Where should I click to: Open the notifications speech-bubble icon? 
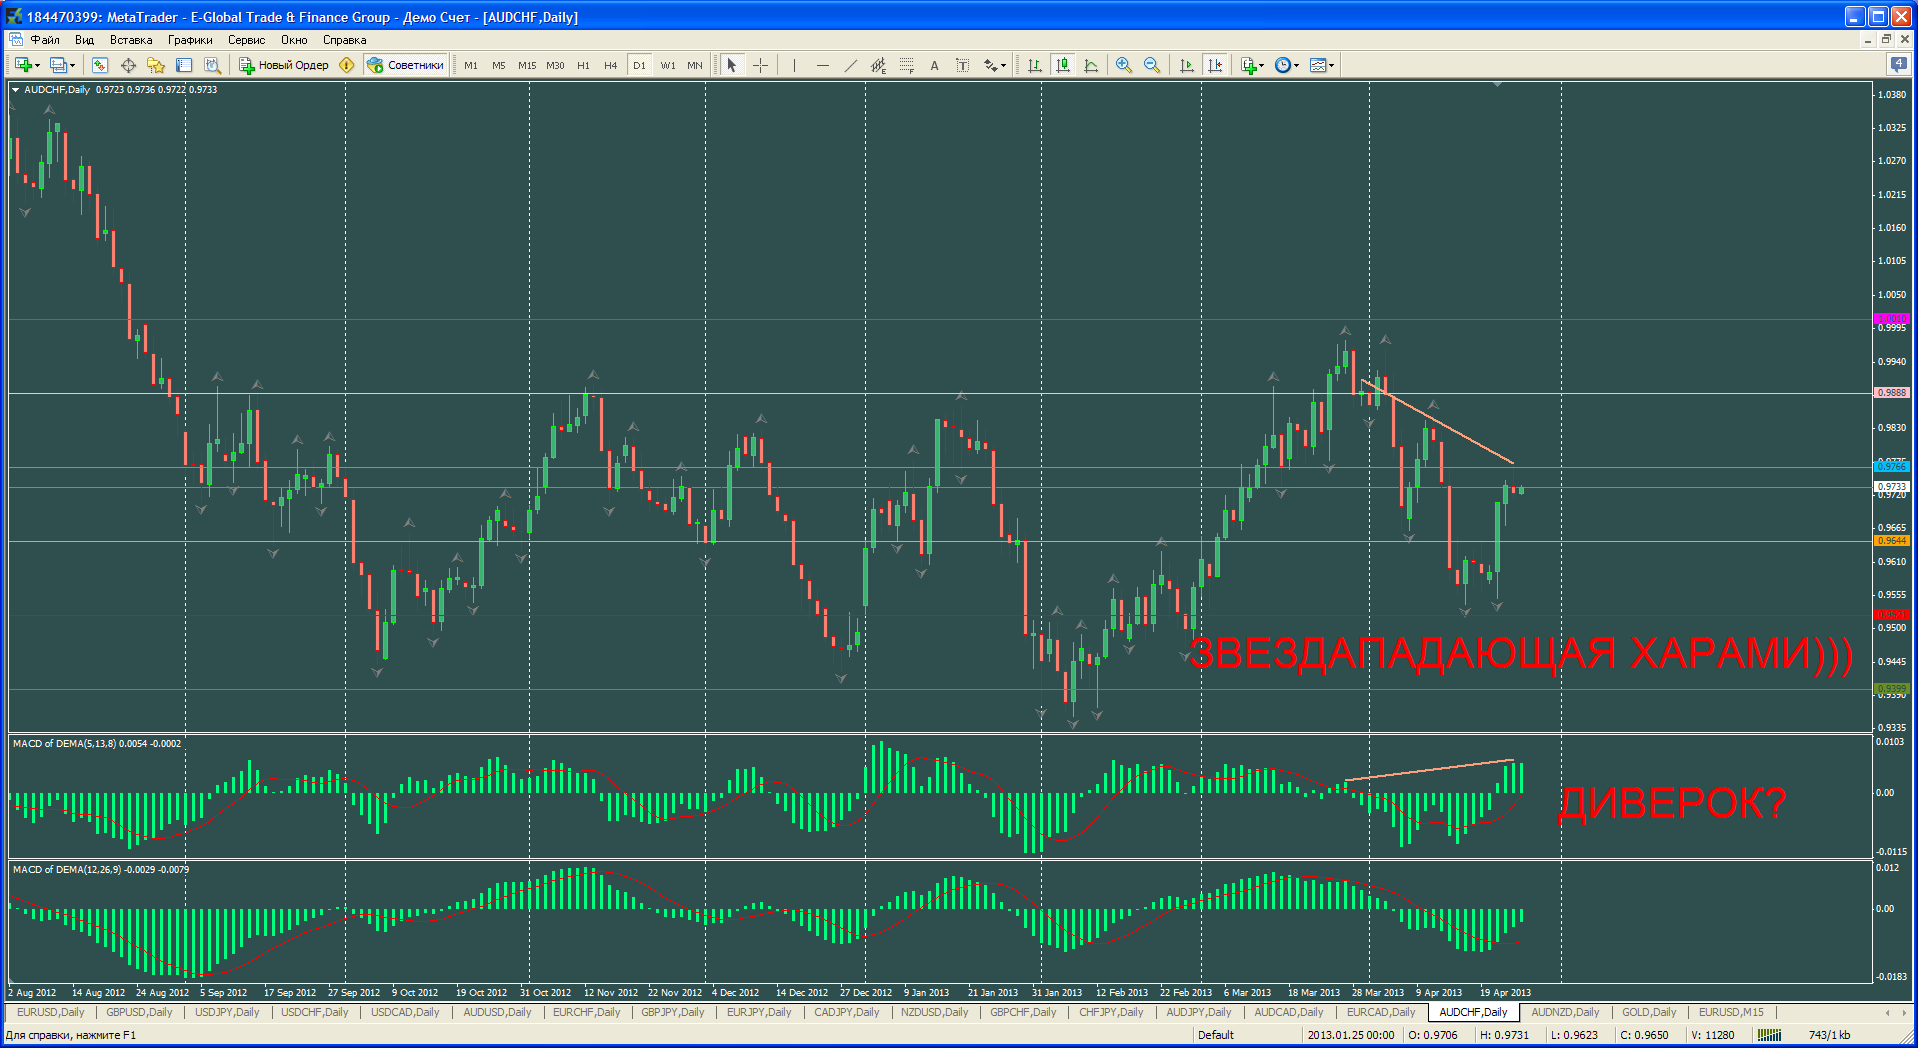pos(1898,64)
